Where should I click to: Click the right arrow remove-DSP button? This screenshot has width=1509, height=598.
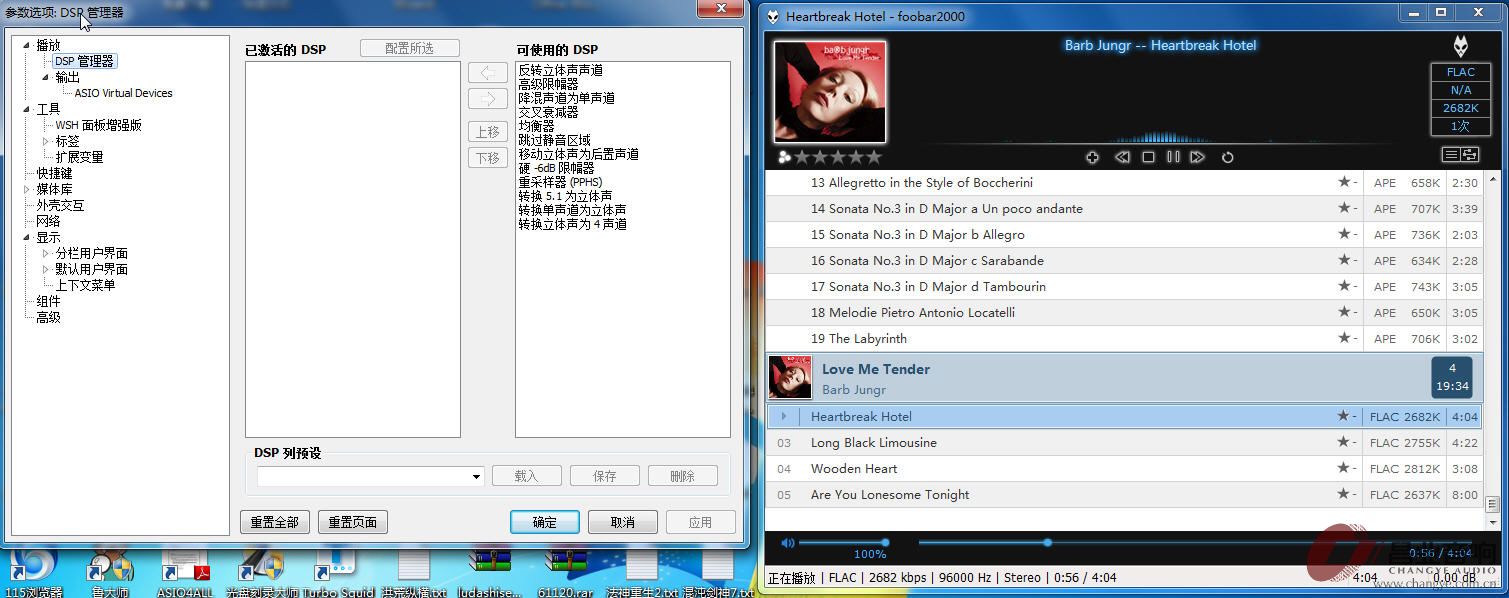pos(488,99)
